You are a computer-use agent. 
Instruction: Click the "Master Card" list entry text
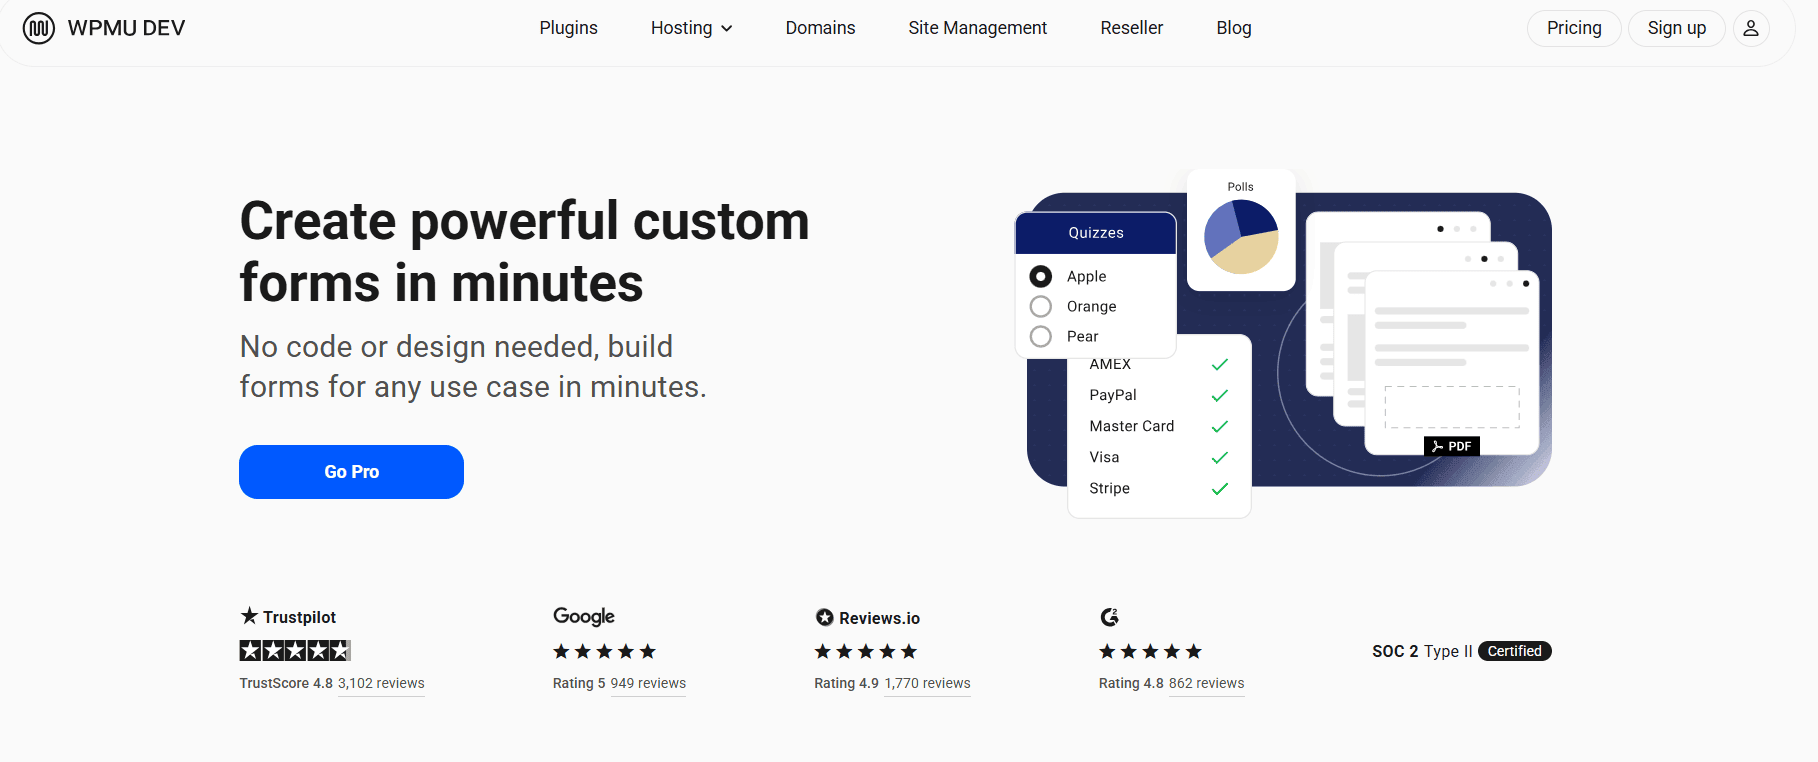(1132, 426)
